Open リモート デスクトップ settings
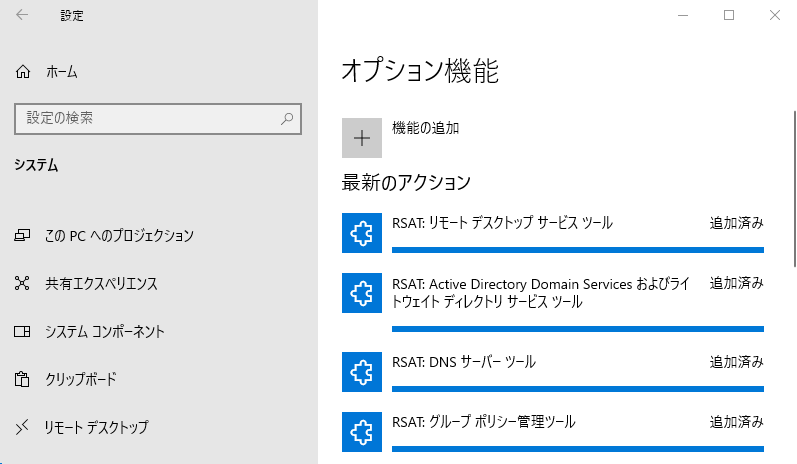Screen dimensions: 797x464 [97, 427]
